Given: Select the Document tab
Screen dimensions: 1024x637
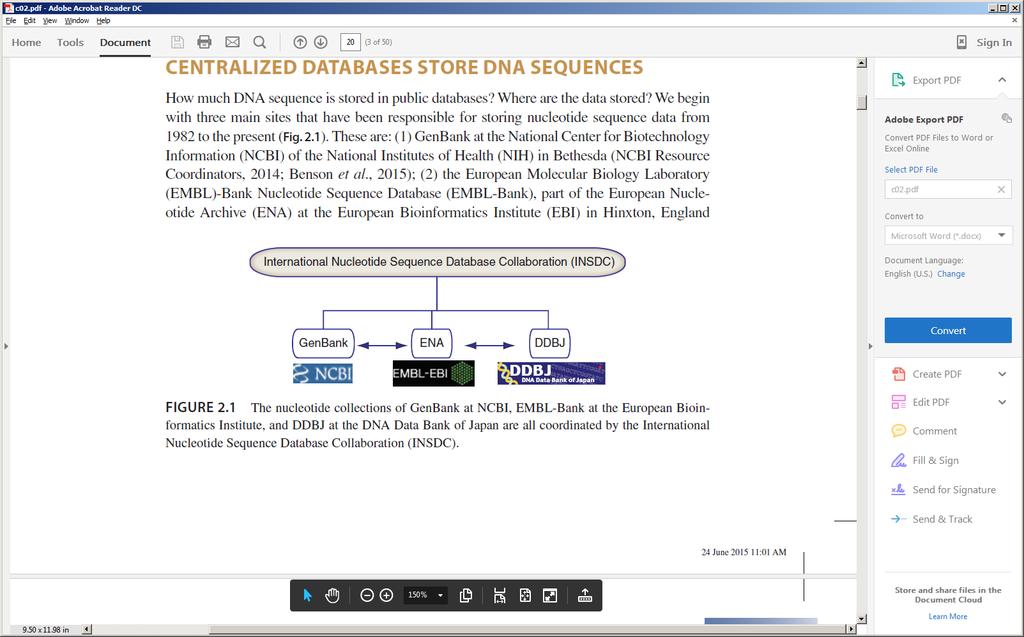Looking at the screenshot, I should (125, 42).
